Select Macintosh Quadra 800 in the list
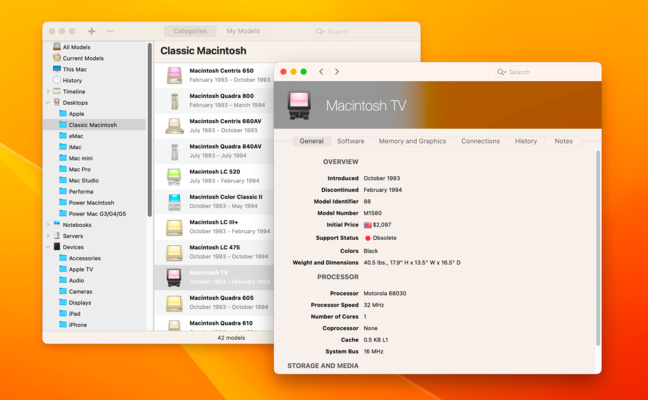Image resolution: width=648 pixels, height=400 pixels. click(214, 100)
